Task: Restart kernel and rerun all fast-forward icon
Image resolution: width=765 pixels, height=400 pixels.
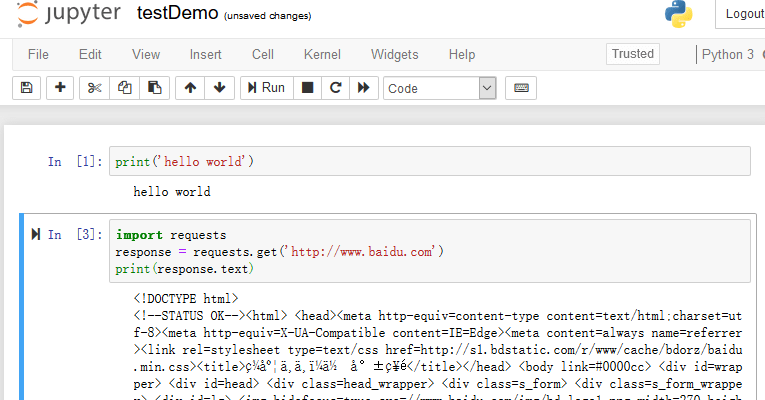Action: (x=364, y=88)
